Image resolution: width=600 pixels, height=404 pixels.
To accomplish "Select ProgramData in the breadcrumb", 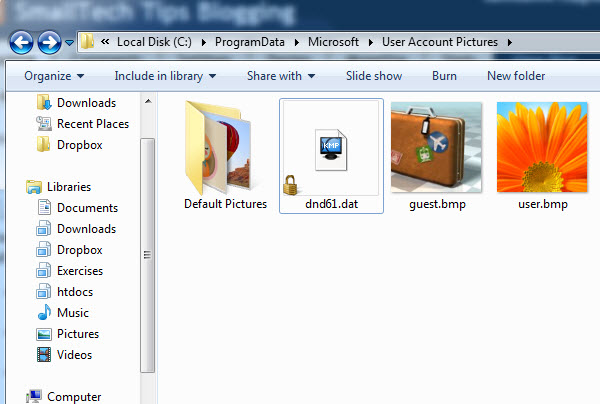I will 249,42.
